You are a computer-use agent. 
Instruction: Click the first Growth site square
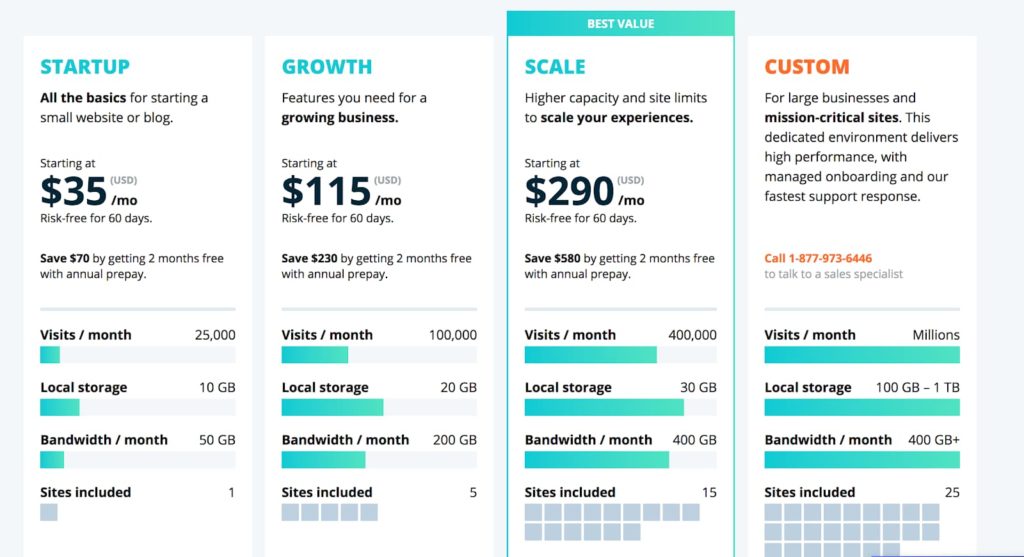[290, 512]
